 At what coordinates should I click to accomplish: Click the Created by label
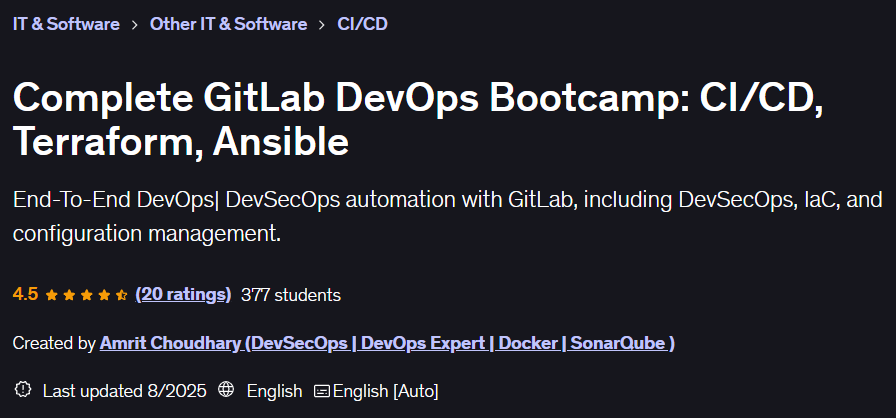tap(54, 343)
